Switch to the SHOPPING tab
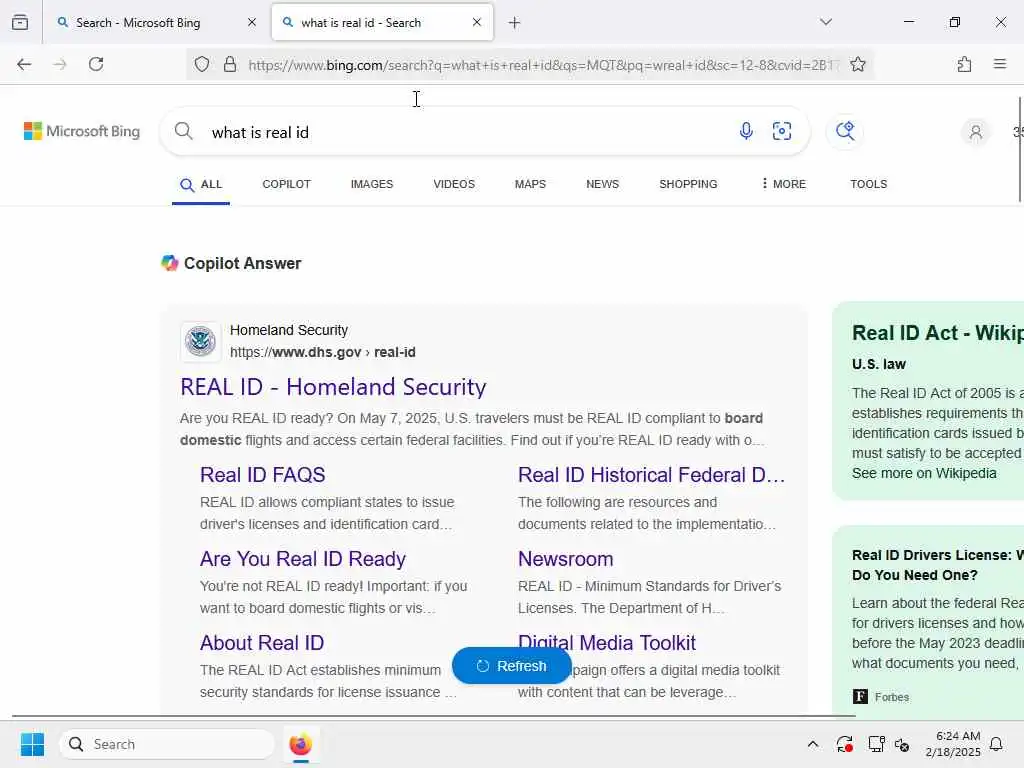The height and width of the screenshot is (768, 1024). [x=688, y=184]
